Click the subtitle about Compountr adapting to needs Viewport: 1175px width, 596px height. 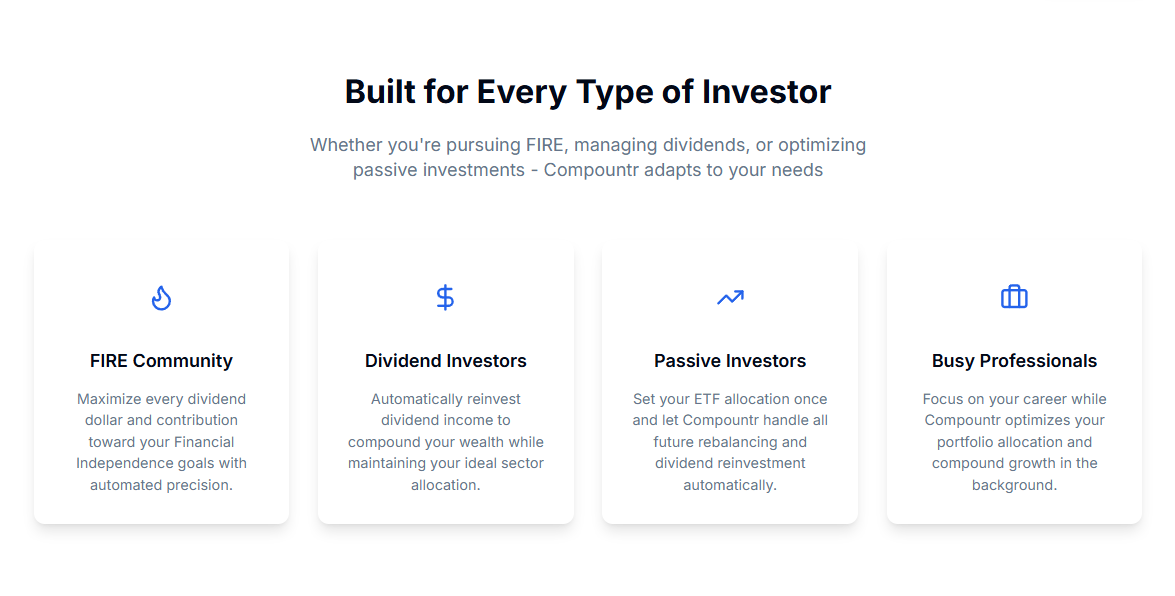pos(588,157)
